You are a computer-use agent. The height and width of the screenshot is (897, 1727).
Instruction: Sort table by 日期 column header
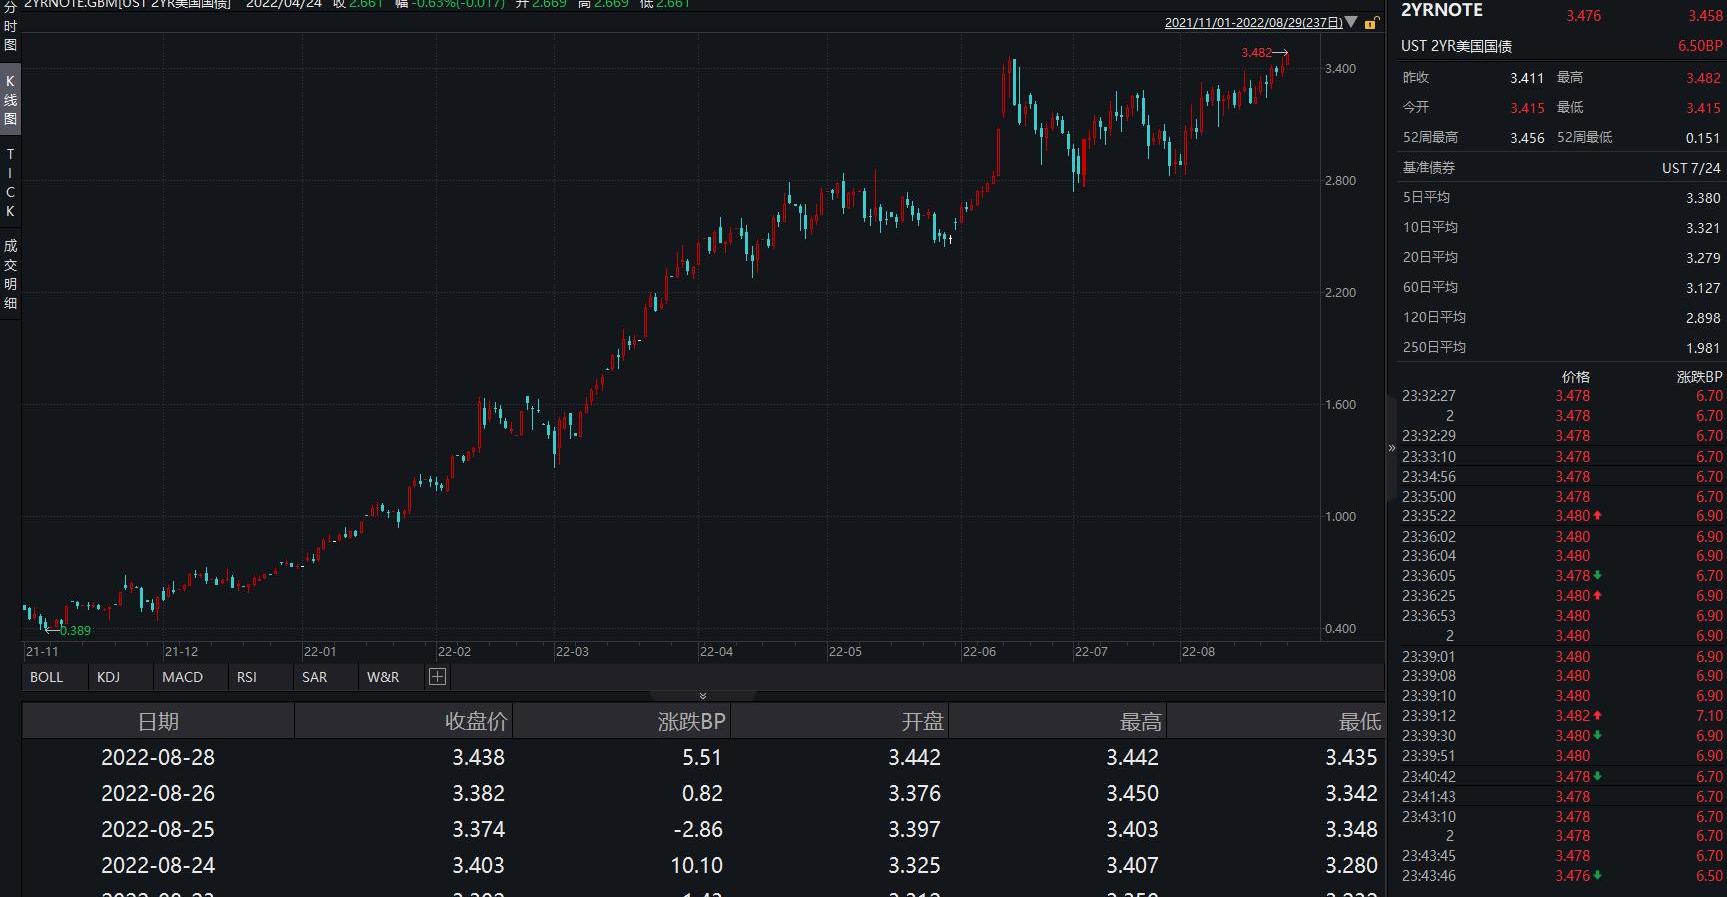[x=158, y=721]
